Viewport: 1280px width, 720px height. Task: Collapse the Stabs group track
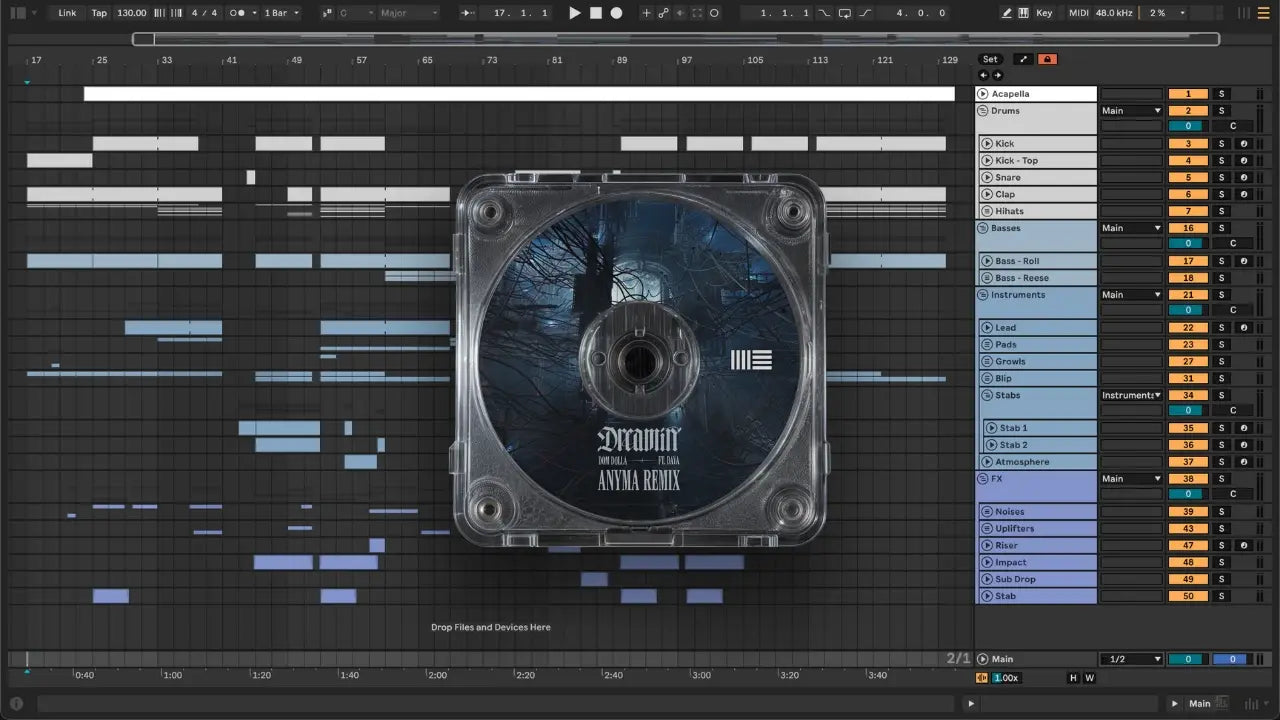pyautogui.click(x=987, y=395)
